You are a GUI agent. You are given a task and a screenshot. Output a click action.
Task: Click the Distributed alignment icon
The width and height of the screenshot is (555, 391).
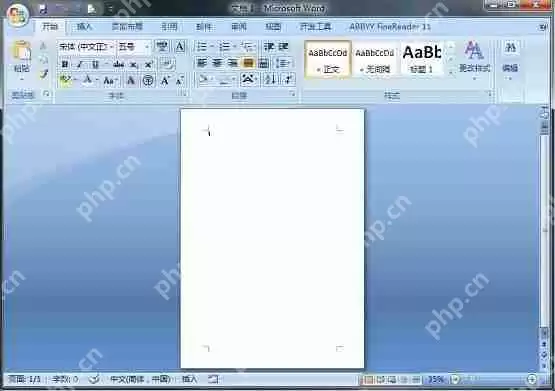click(x=264, y=63)
